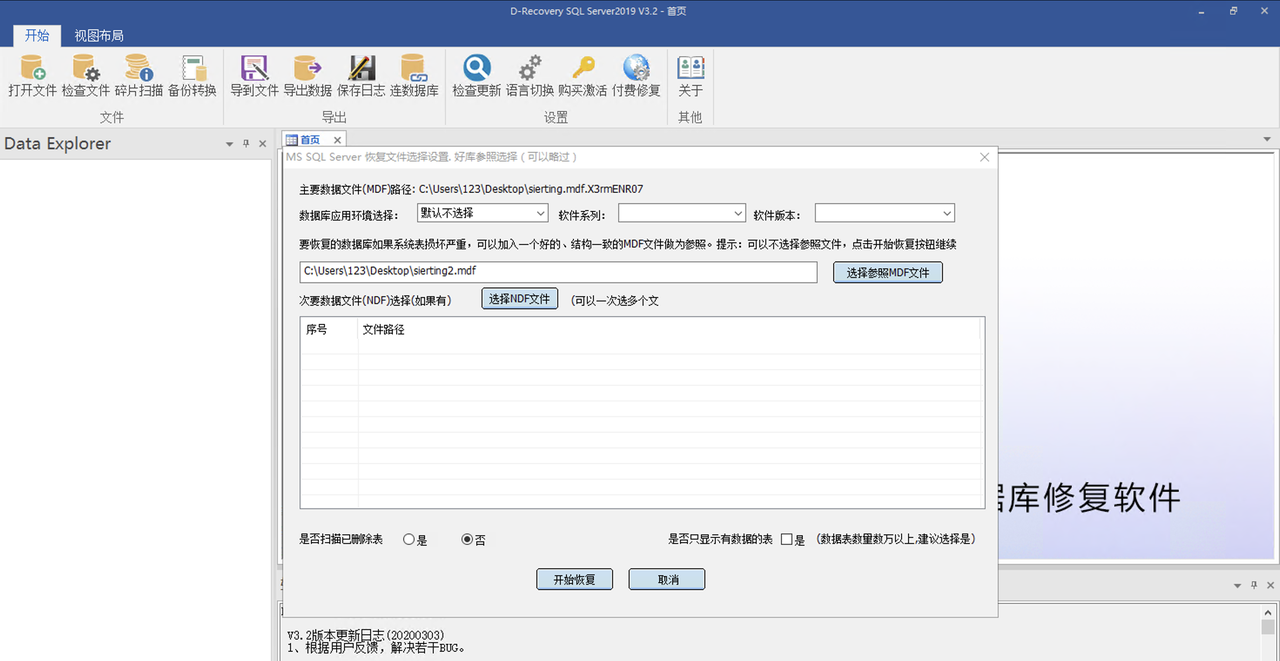Viewport: 1280px width, 661px height.
Task: Click the 选择NDF文件 button
Action: (x=519, y=298)
